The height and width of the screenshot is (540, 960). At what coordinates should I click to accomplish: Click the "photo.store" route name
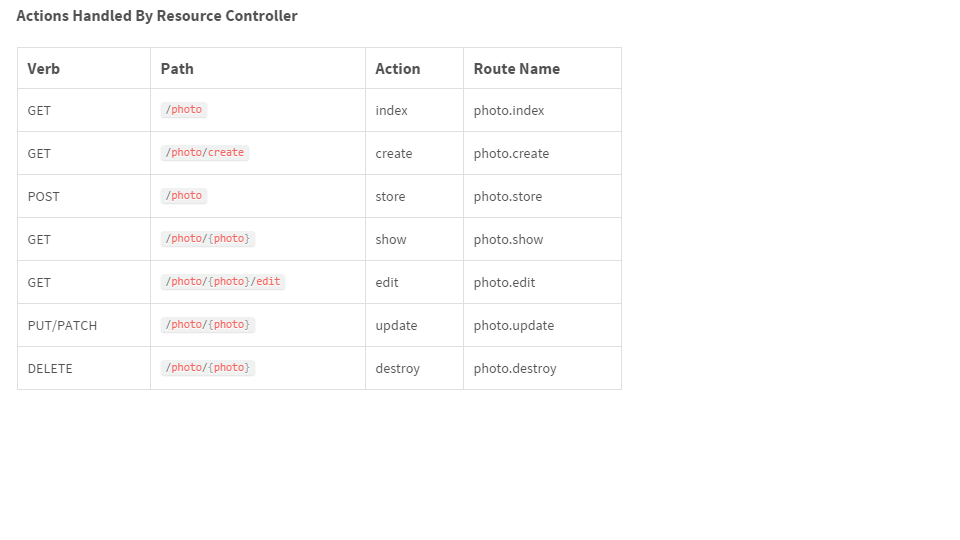coord(508,197)
